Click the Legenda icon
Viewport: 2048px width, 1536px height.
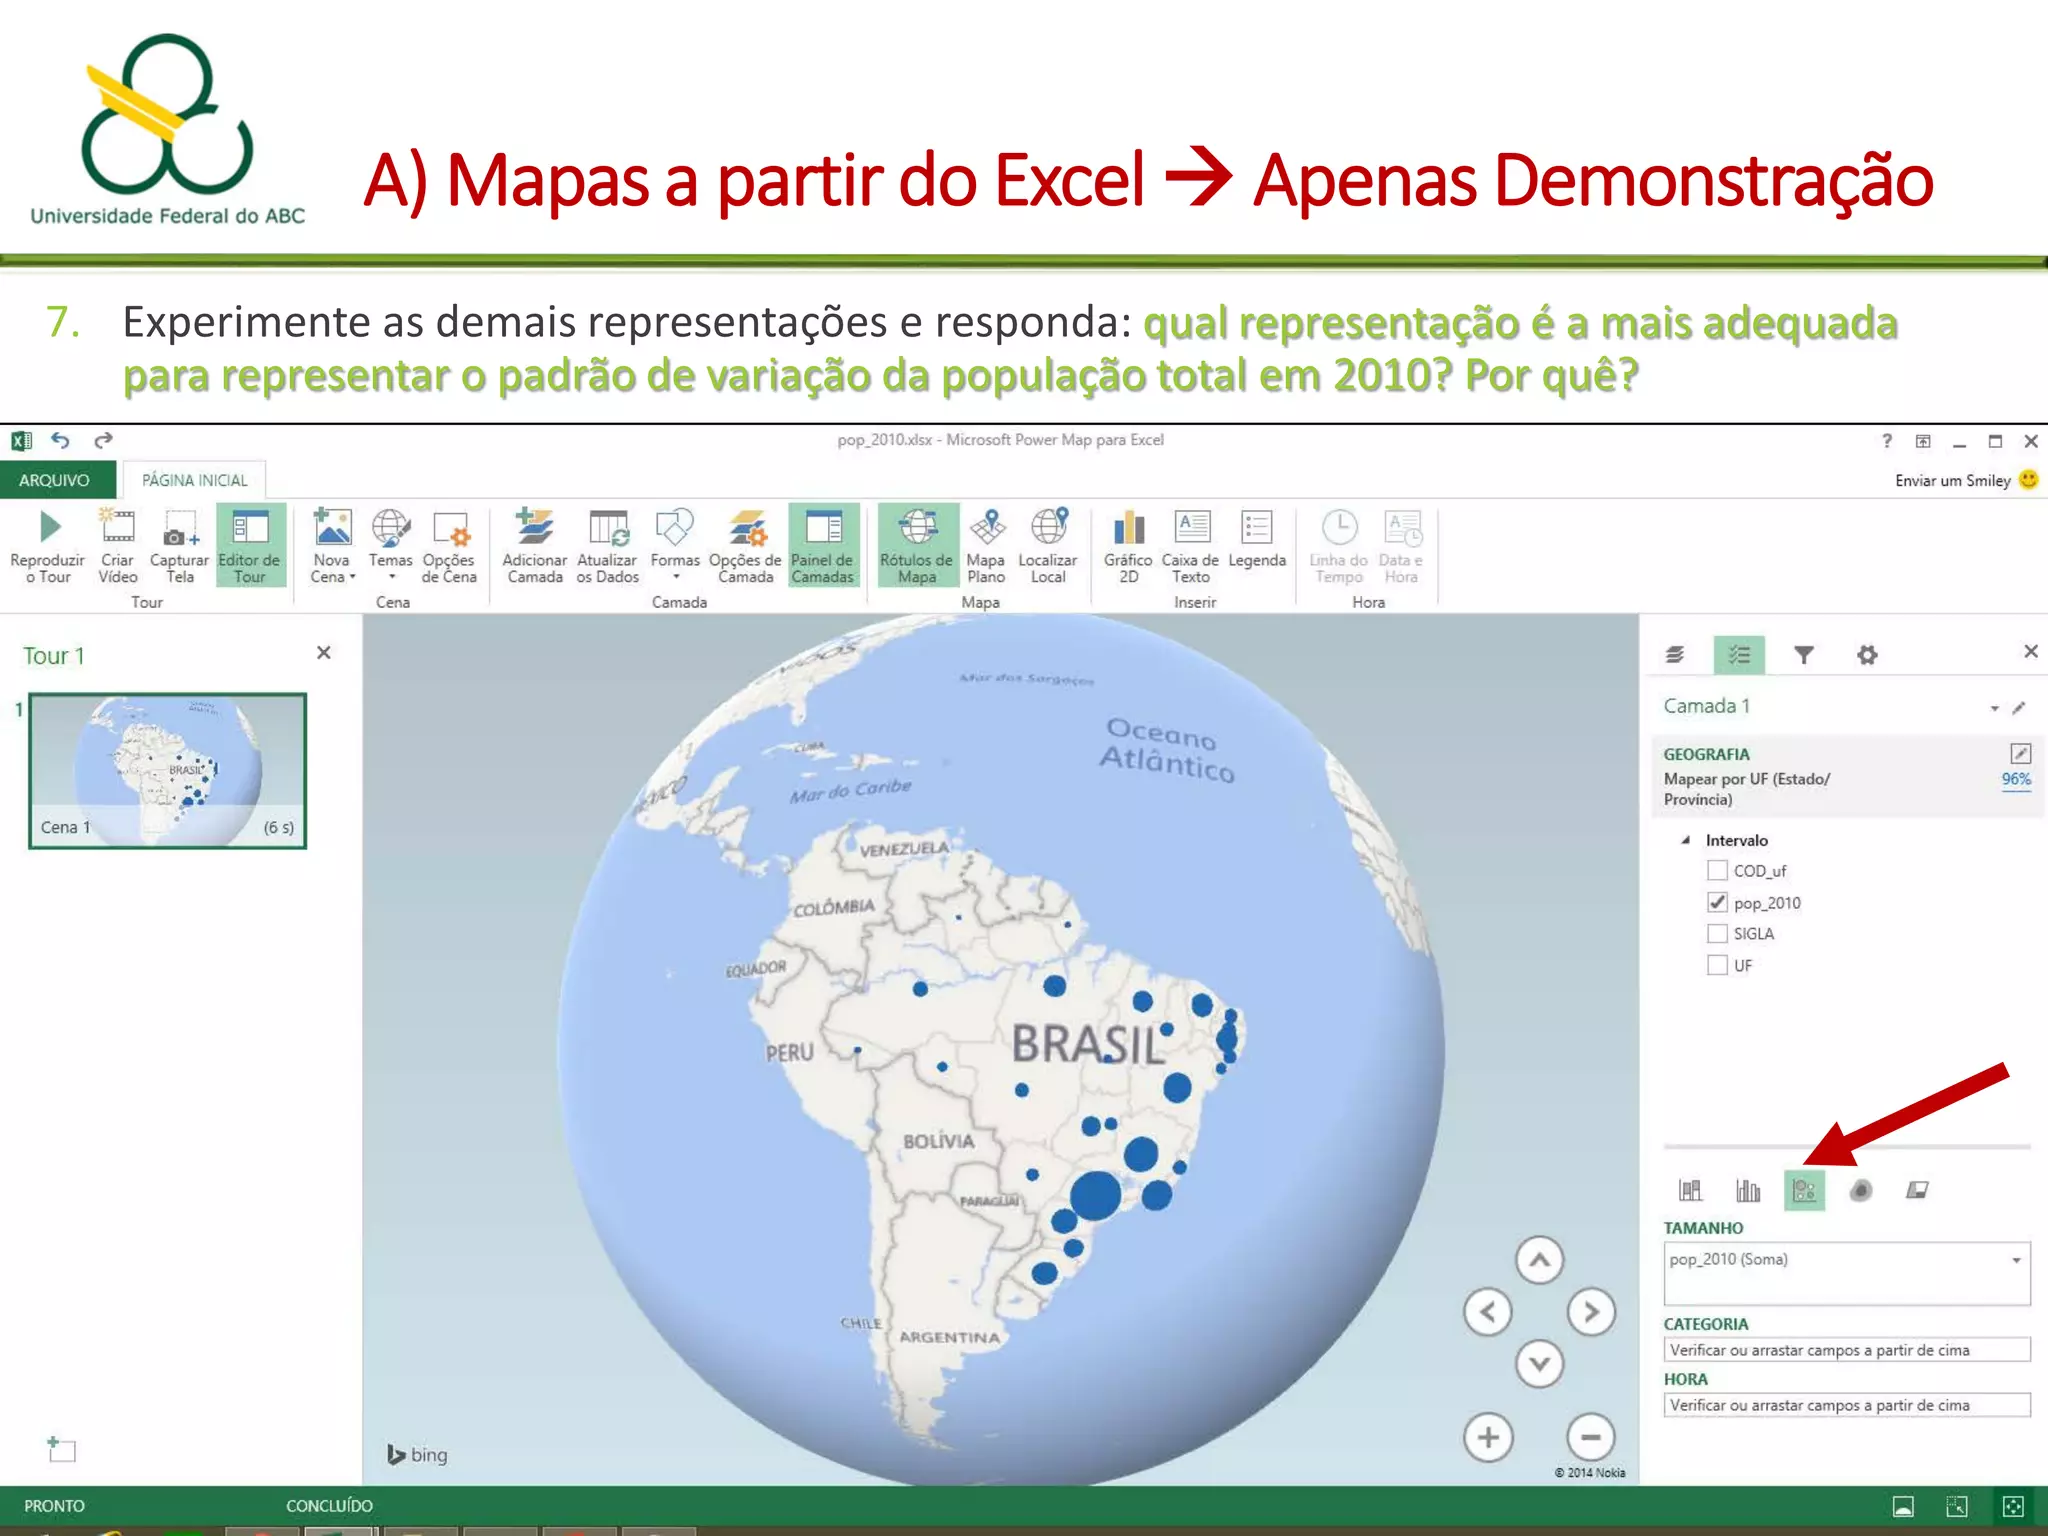tap(1256, 526)
